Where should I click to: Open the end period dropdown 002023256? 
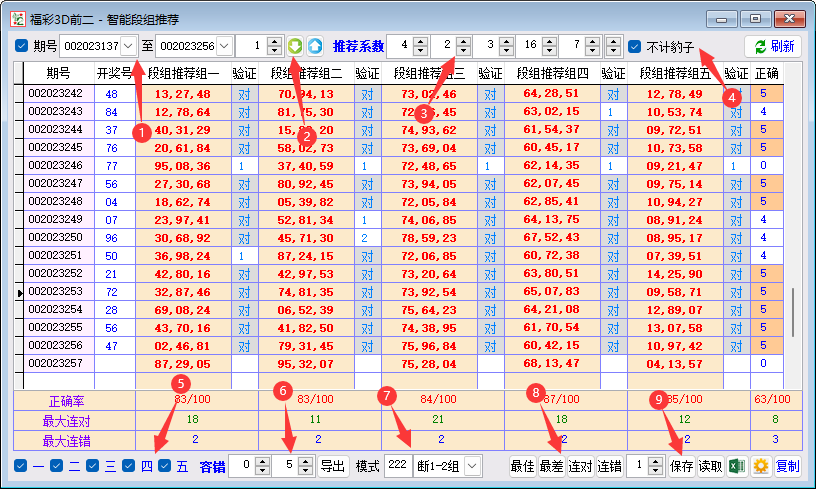[x=223, y=46]
